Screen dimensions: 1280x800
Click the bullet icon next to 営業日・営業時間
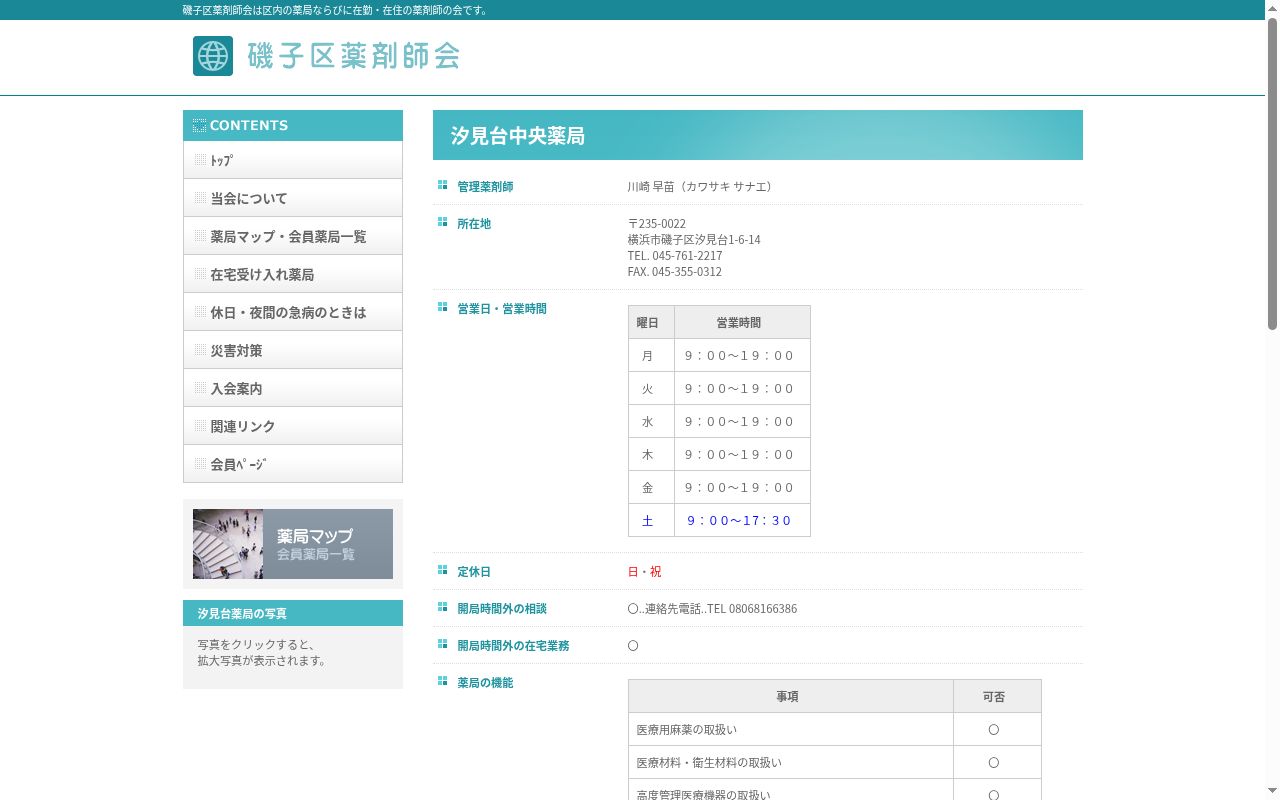(x=442, y=307)
